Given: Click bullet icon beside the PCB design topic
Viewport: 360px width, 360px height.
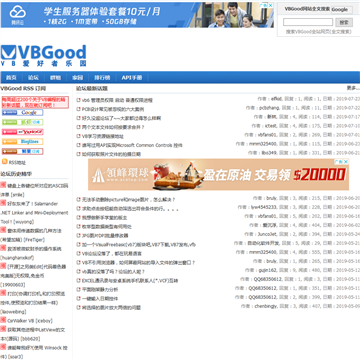Looking at the screenshot, I should [79, 109].
